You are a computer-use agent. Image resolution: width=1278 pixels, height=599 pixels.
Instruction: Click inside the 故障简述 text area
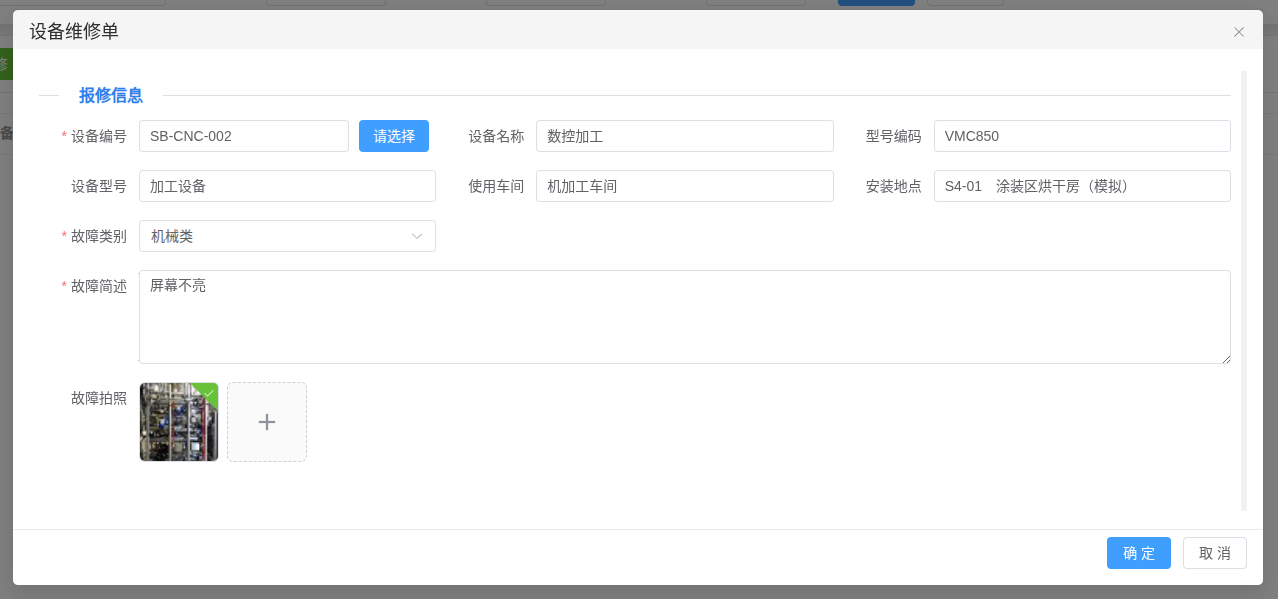685,317
